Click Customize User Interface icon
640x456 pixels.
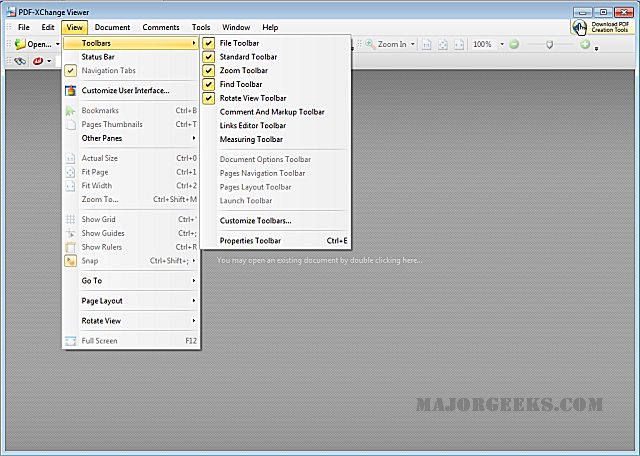tap(71, 91)
